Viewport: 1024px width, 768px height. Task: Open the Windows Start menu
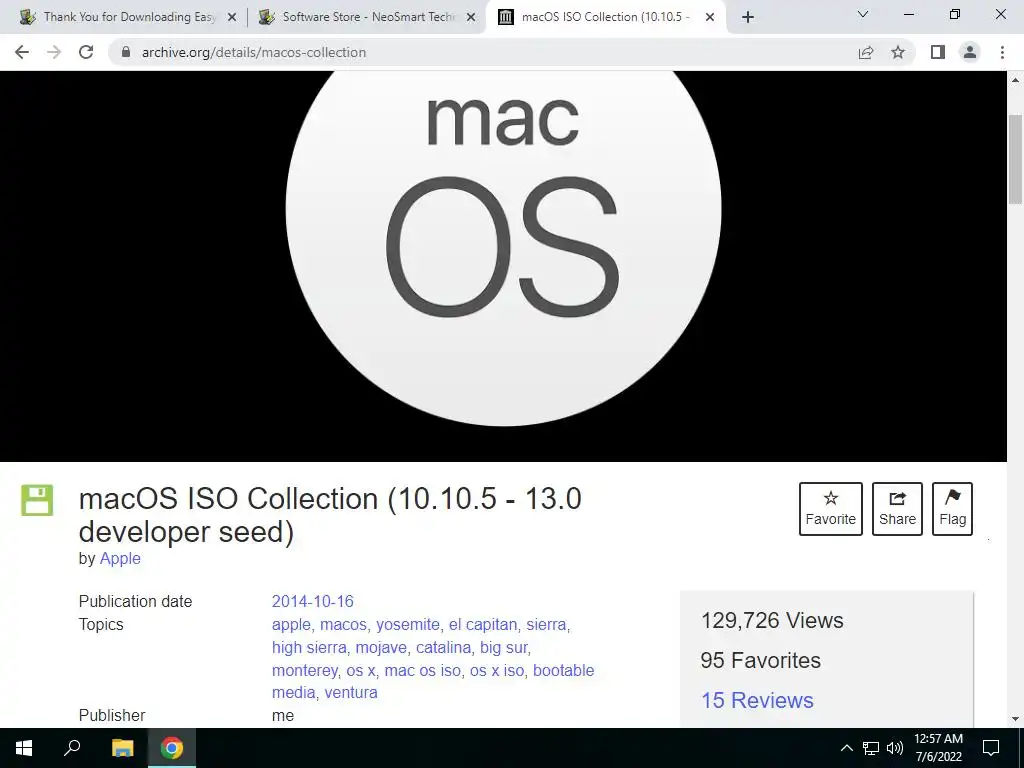tap(24, 748)
